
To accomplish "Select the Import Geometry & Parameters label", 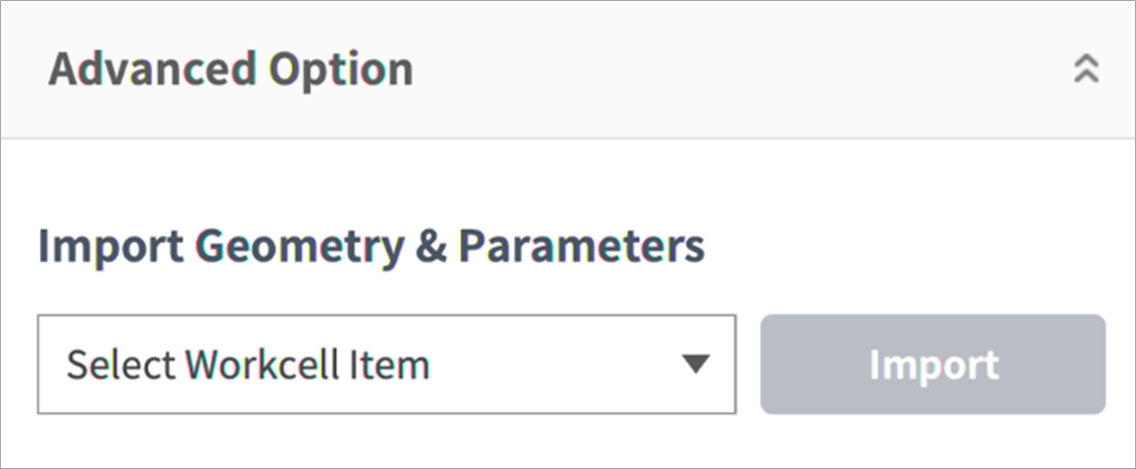I will [371, 246].
